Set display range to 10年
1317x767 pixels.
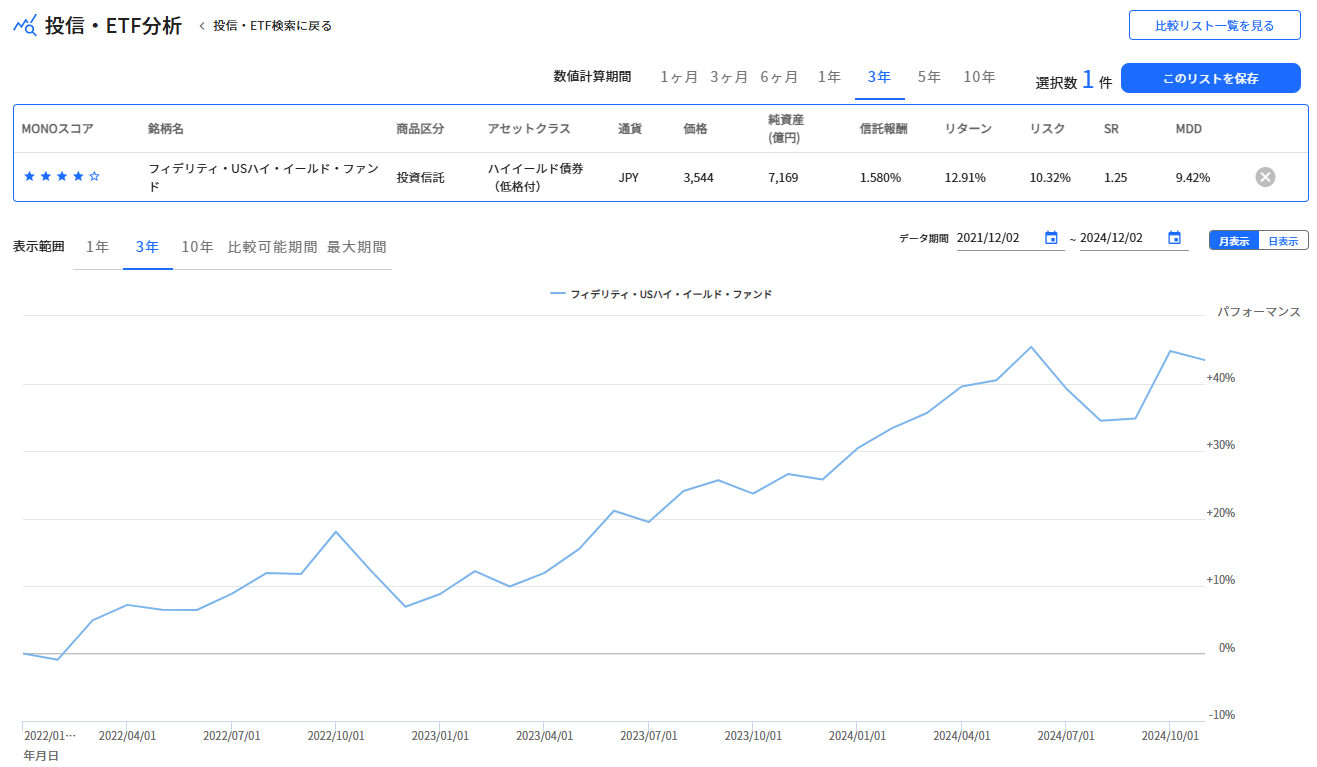pyautogui.click(x=197, y=247)
